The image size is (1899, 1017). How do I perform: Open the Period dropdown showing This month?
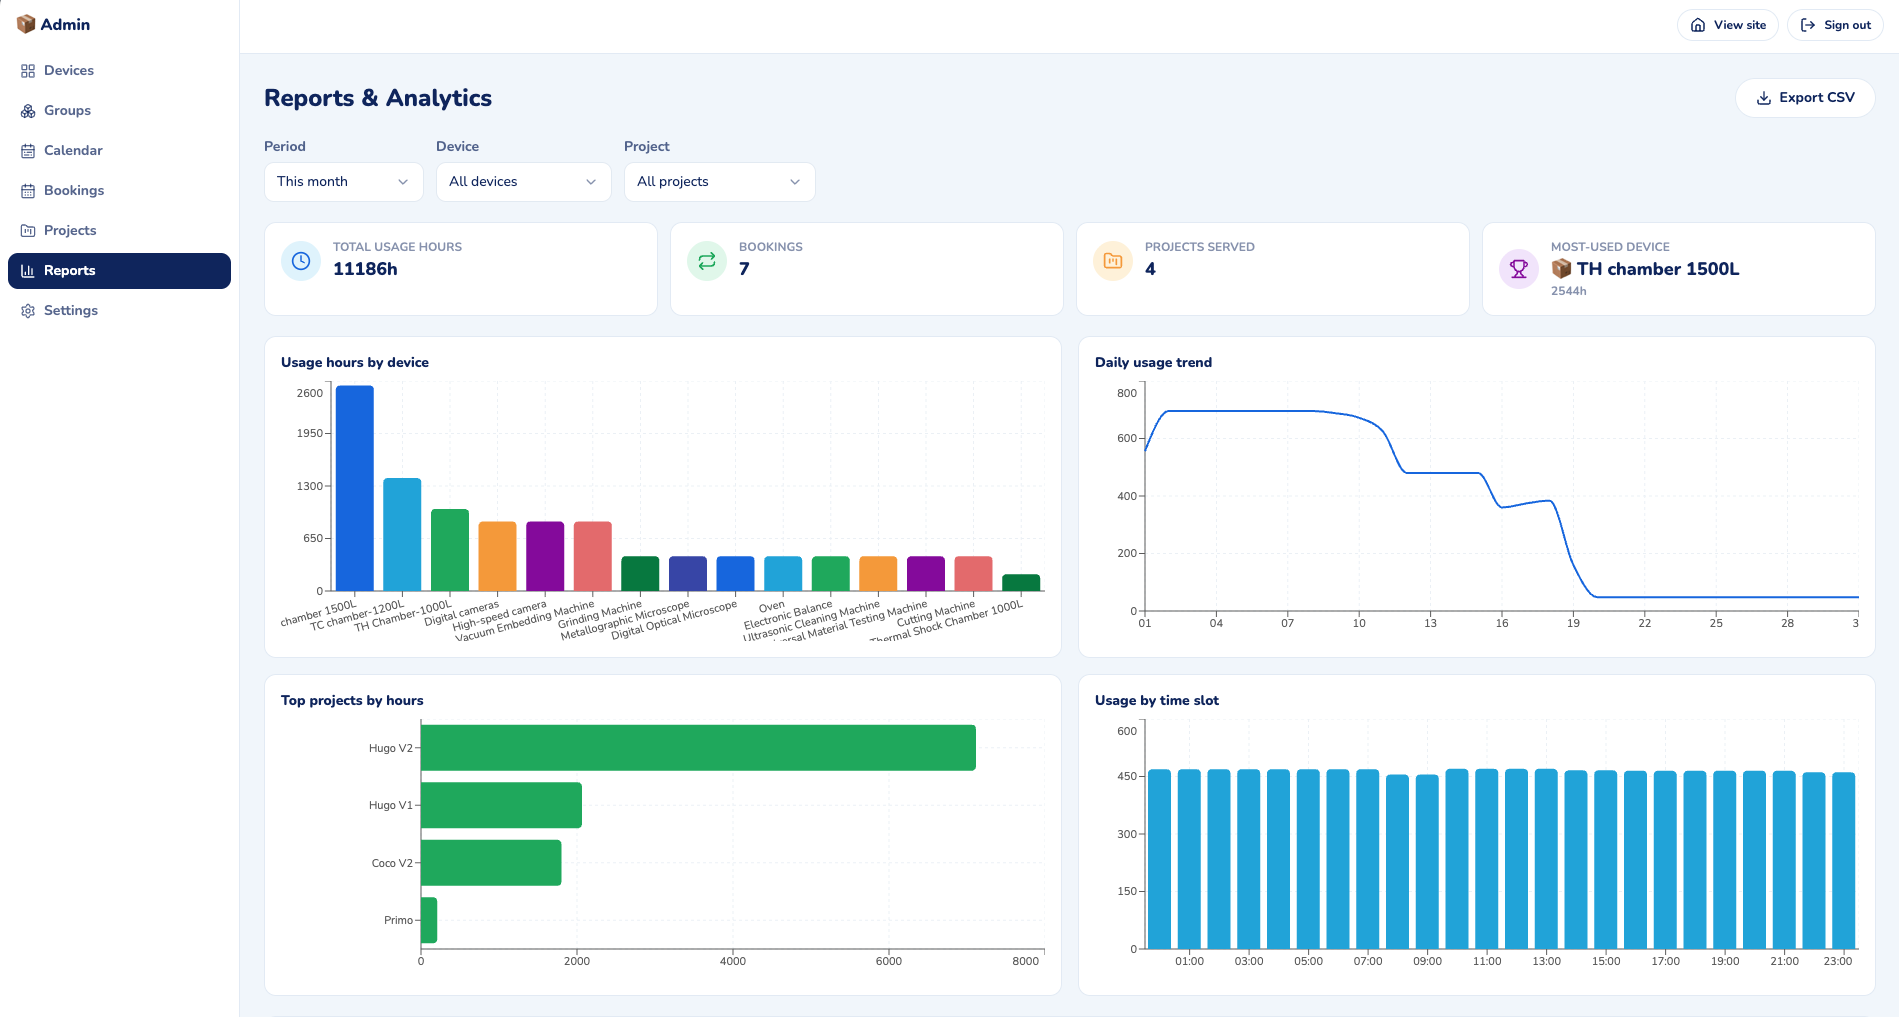tap(343, 182)
